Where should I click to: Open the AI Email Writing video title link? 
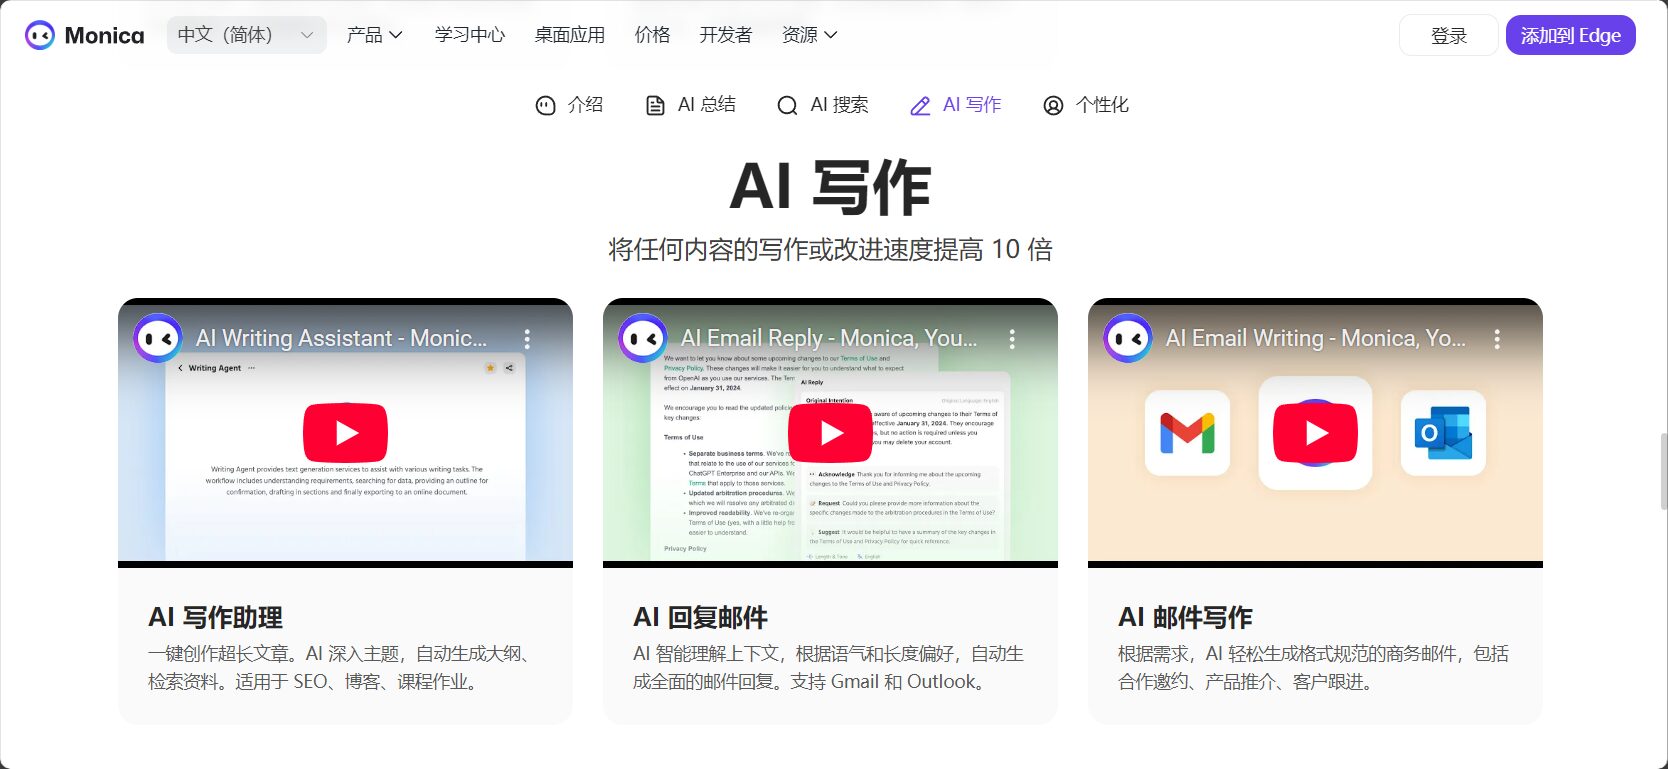tap(1315, 338)
